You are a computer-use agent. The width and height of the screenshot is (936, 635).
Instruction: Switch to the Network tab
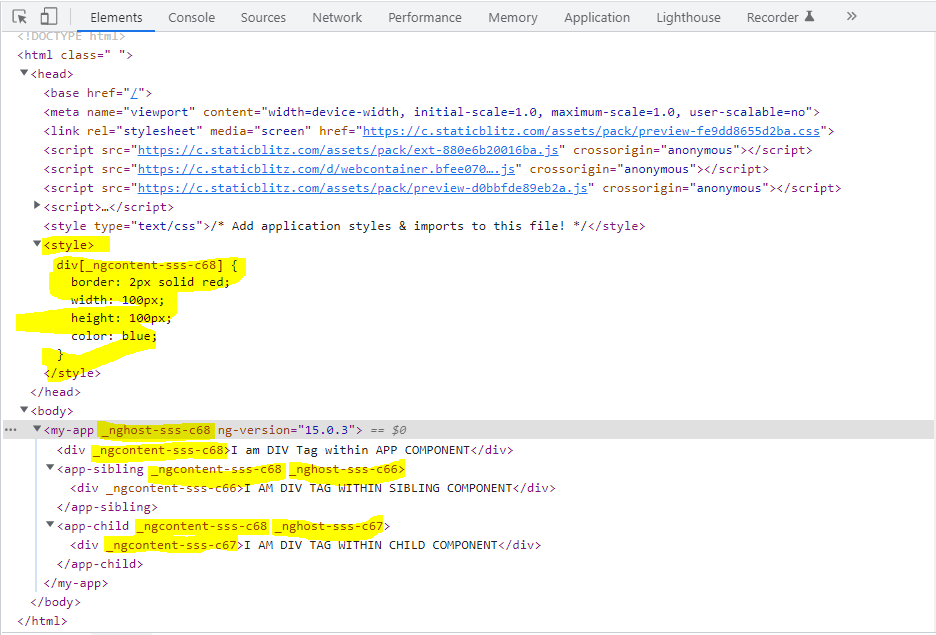pyautogui.click(x=337, y=17)
